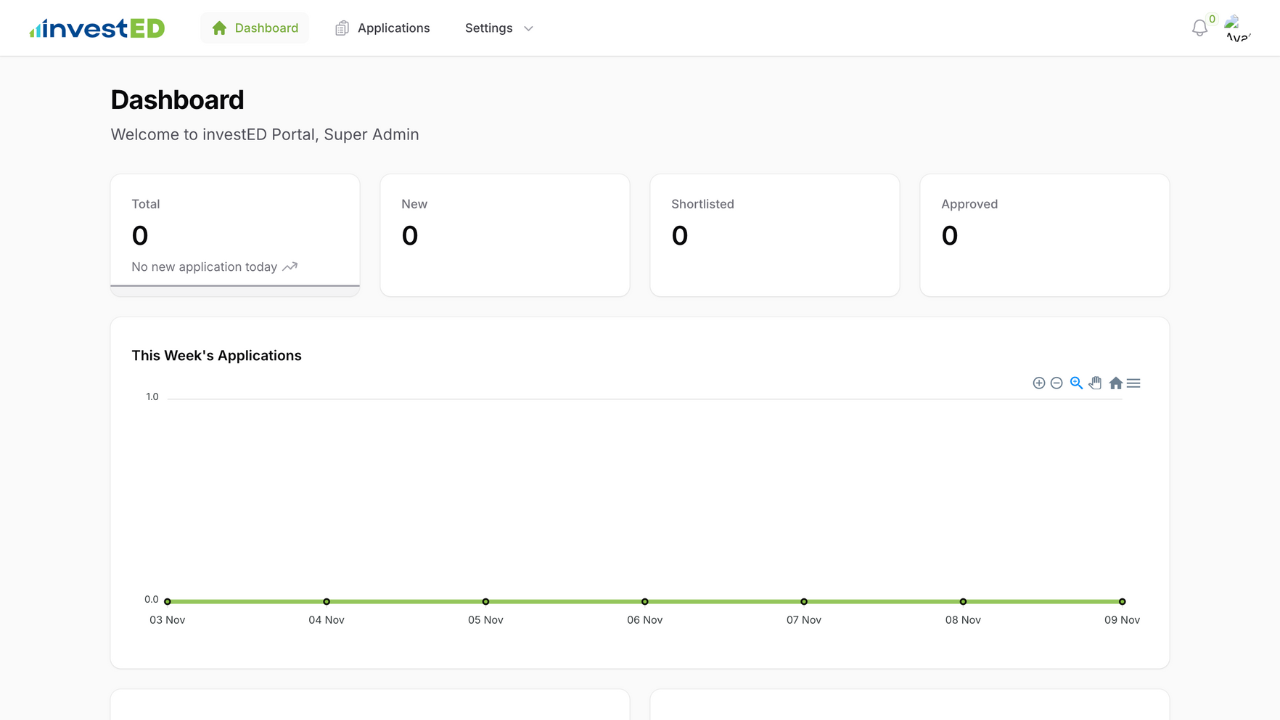The image size is (1280, 720).
Task: Open the 'No new application today' trend link
Action: (212, 267)
